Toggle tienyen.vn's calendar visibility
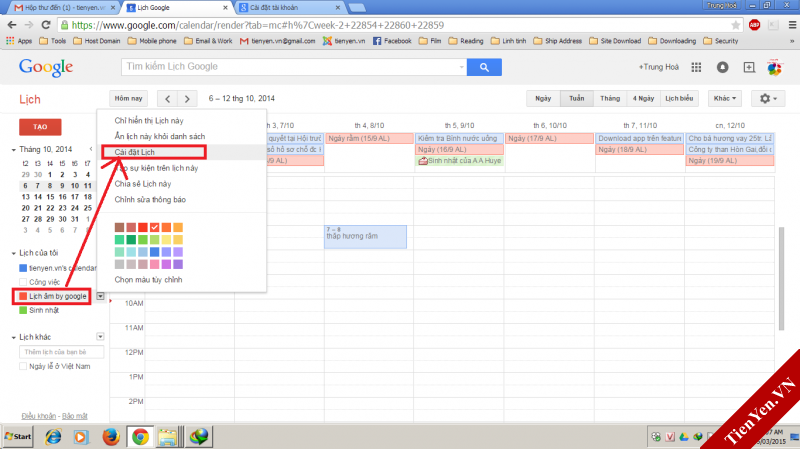800x449 pixels. click(23, 268)
